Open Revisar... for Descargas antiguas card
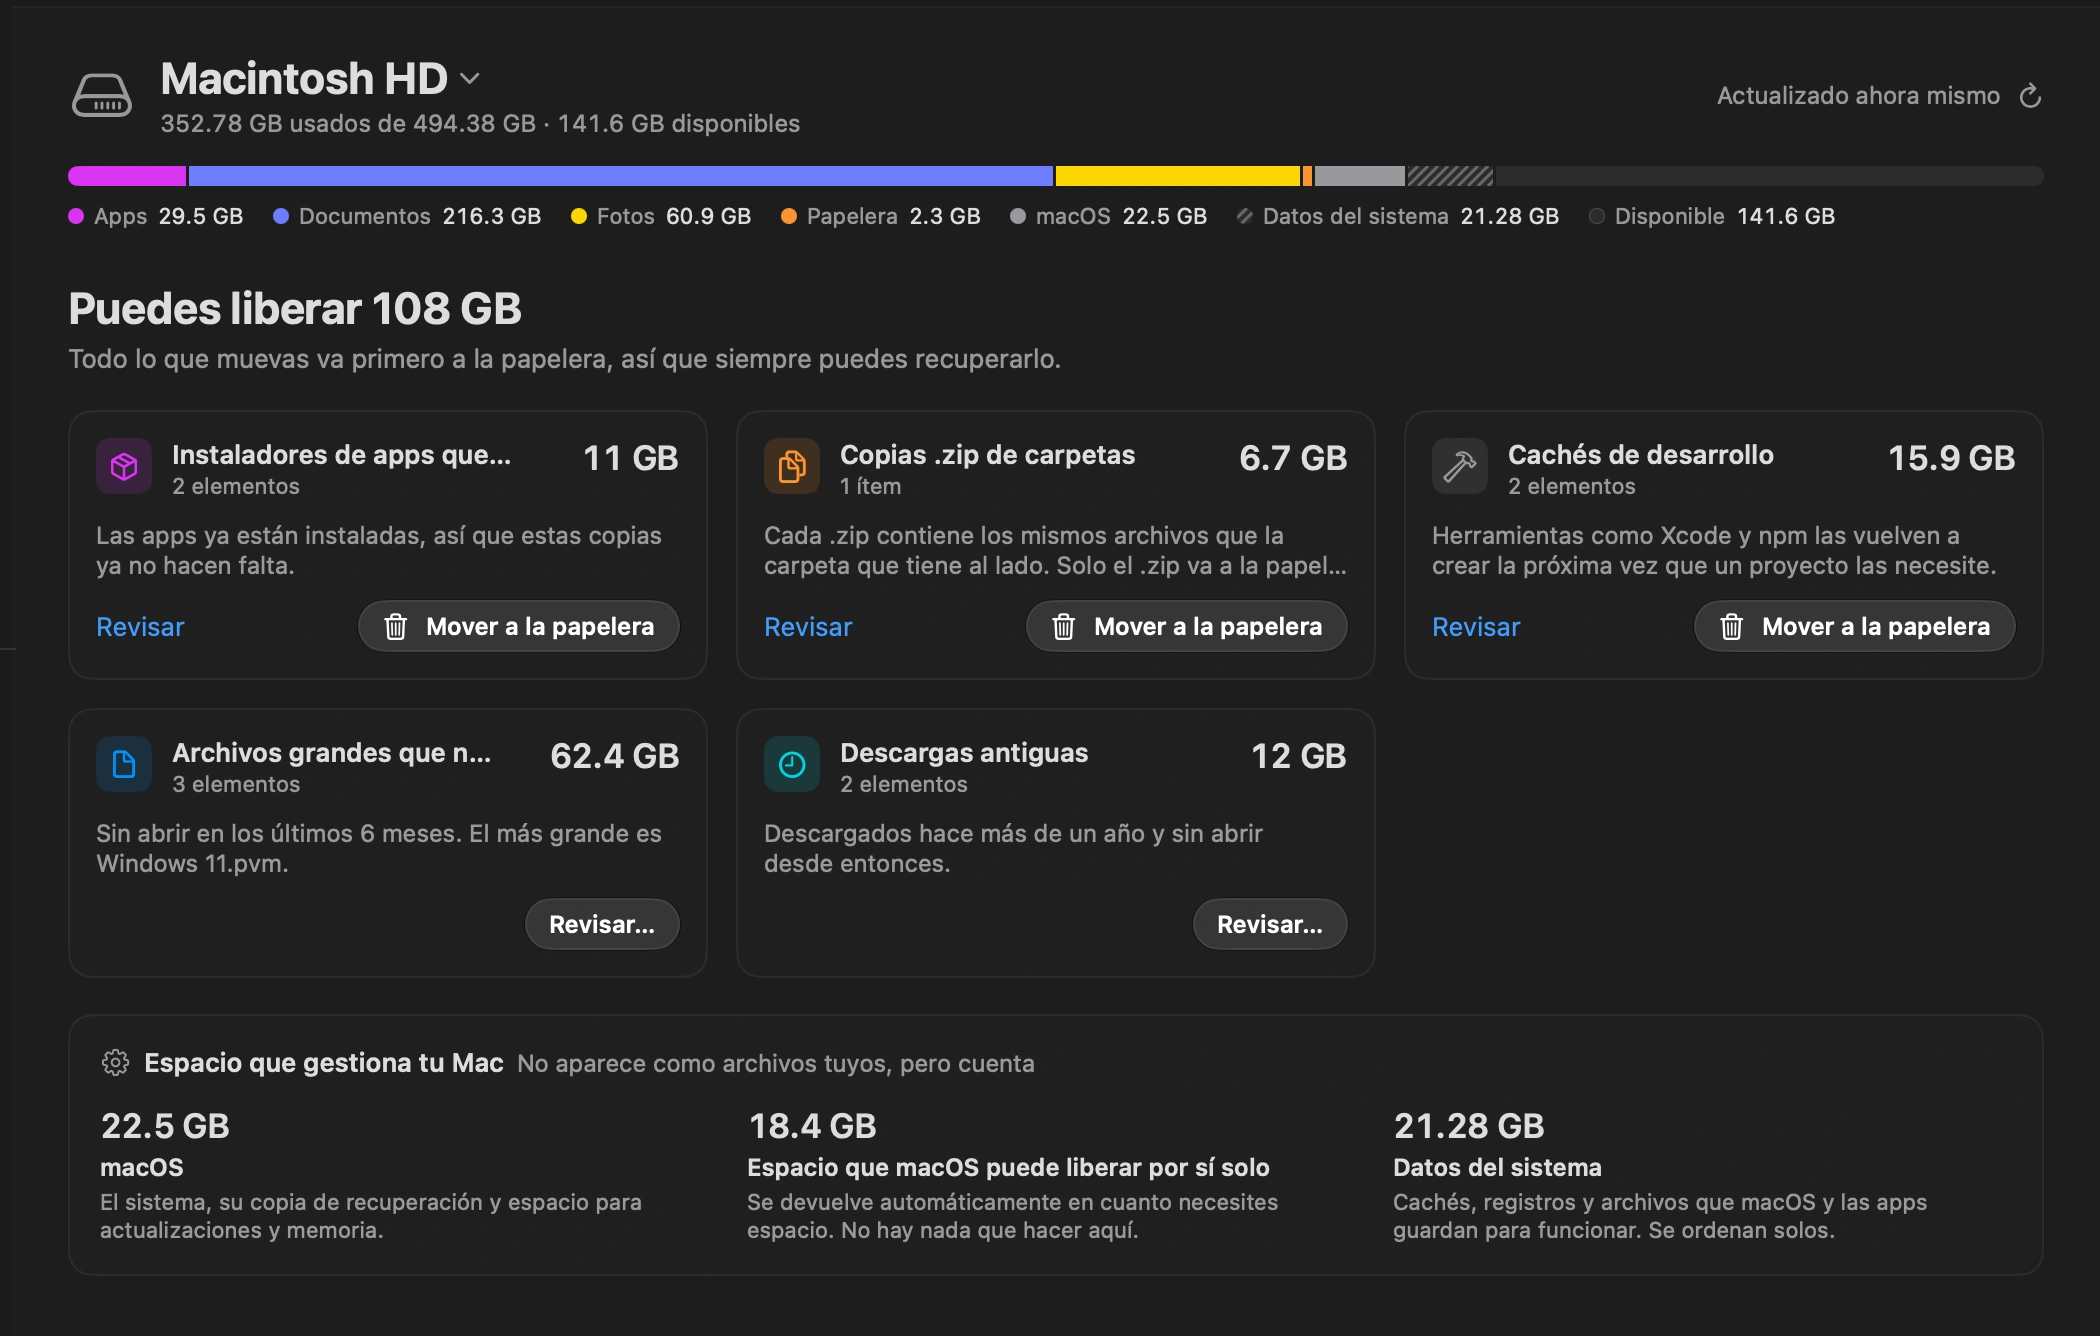Image resolution: width=2100 pixels, height=1336 pixels. point(1270,924)
